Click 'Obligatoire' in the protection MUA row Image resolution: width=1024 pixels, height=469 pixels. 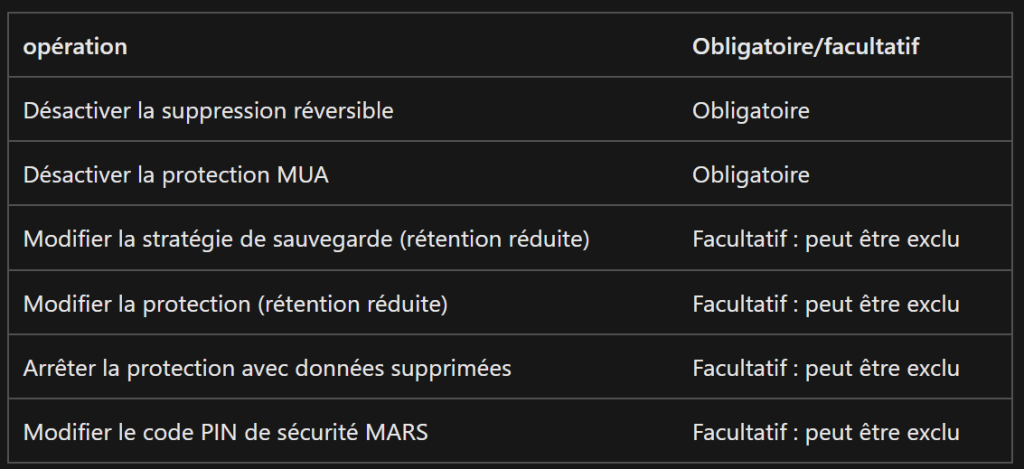pos(750,174)
